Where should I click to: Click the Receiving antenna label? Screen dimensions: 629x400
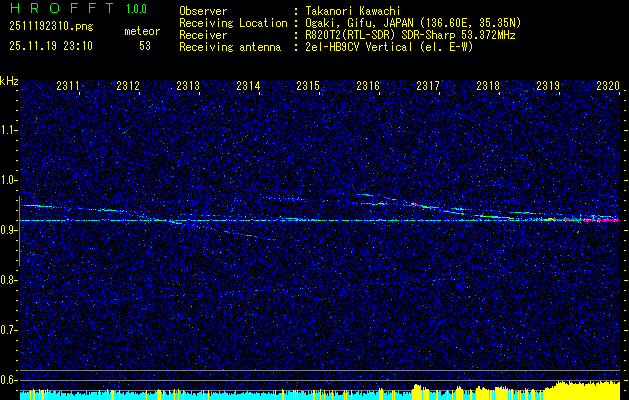pyautogui.click(x=230, y=47)
